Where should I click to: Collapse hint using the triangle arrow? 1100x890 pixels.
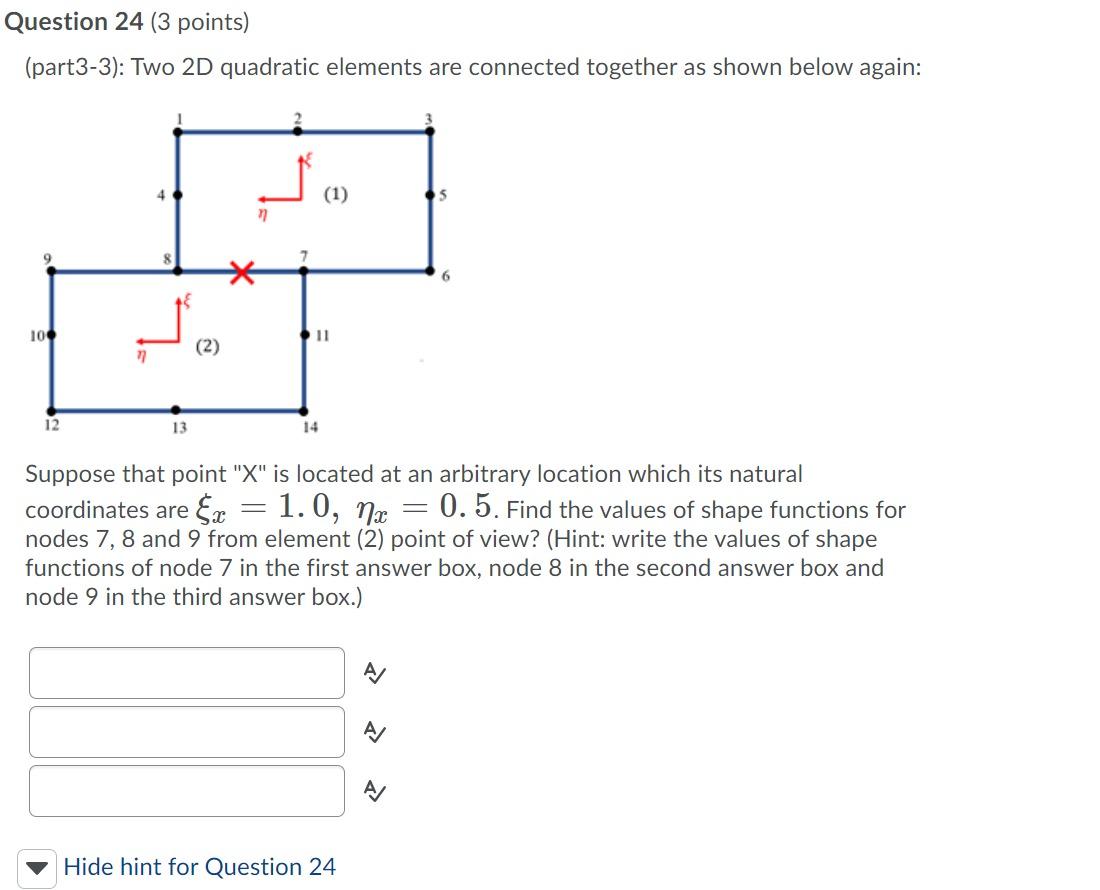36,868
